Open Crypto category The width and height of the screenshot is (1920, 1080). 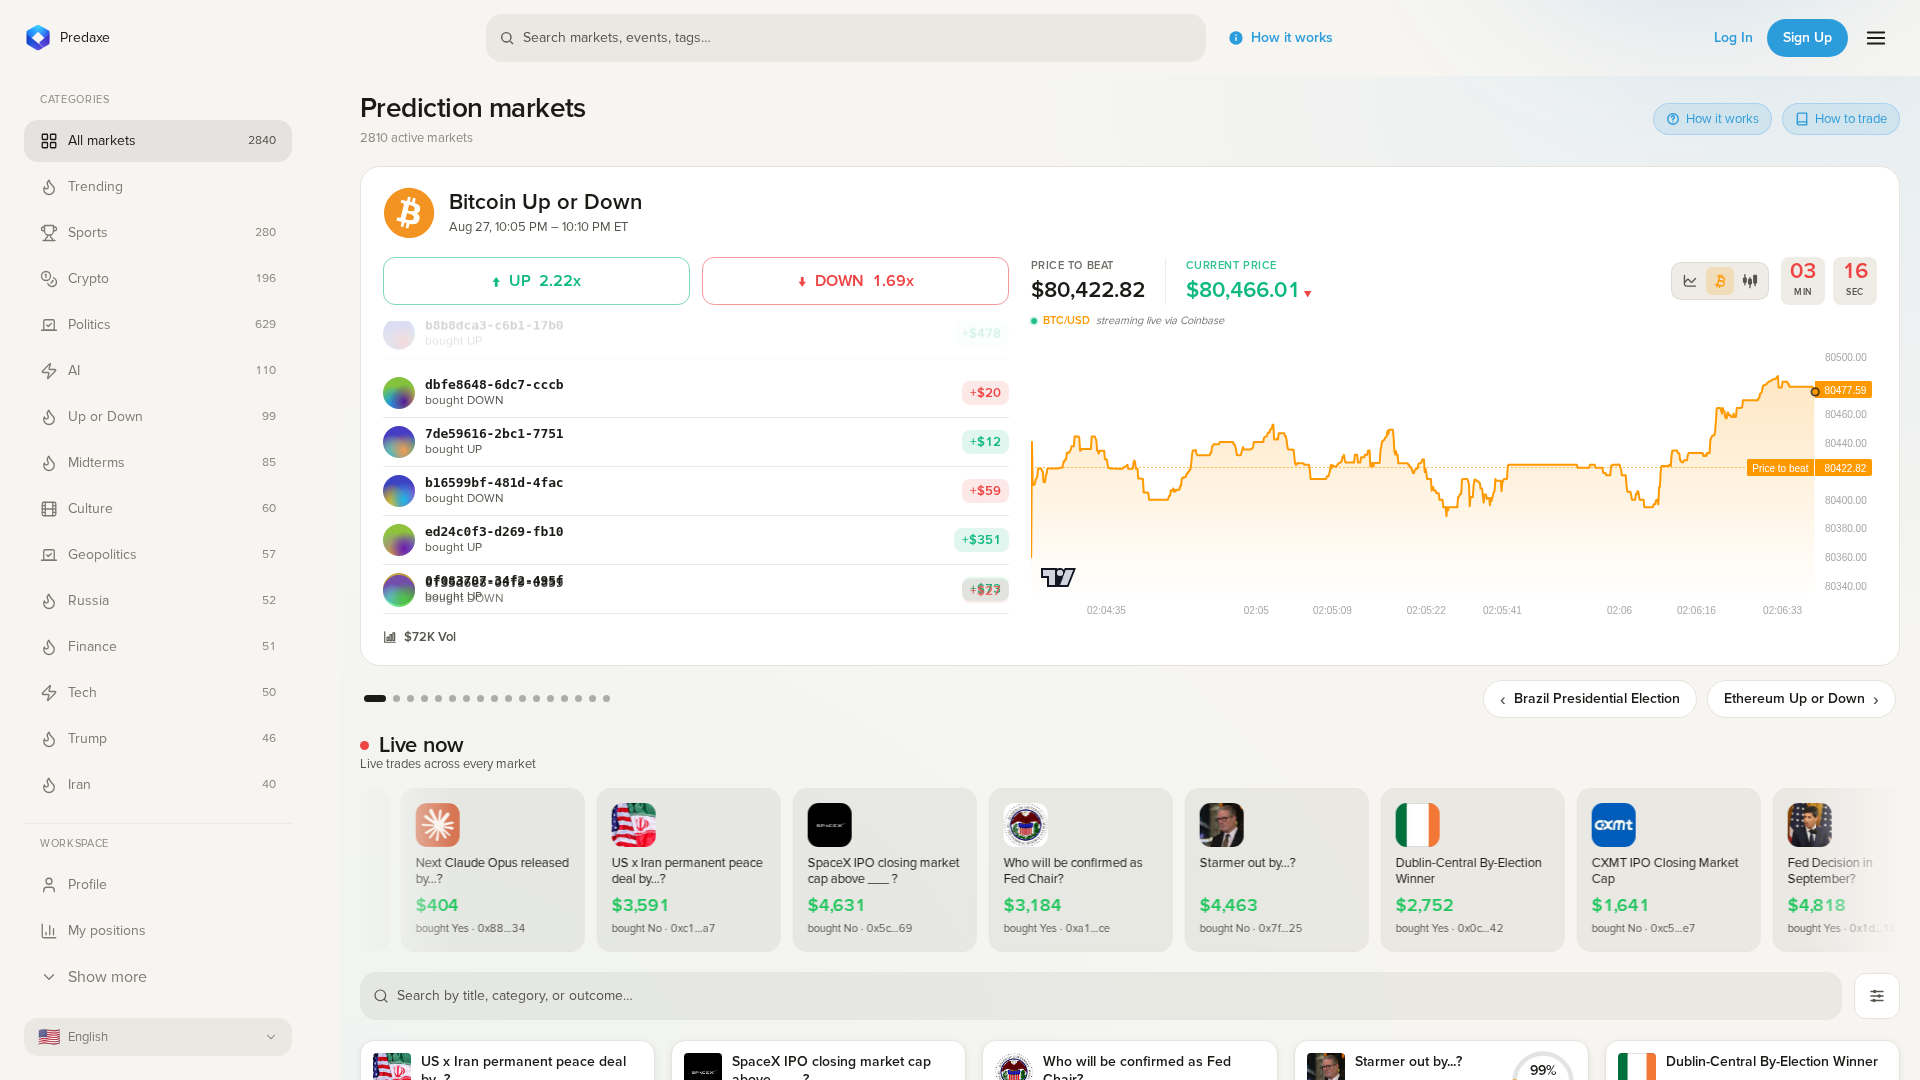158,279
